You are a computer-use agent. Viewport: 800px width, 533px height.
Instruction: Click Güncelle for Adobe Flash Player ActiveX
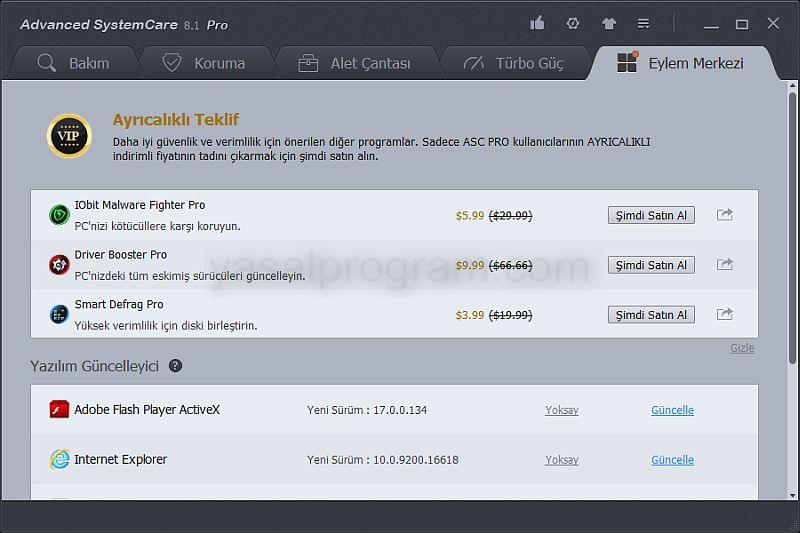[x=672, y=410]
